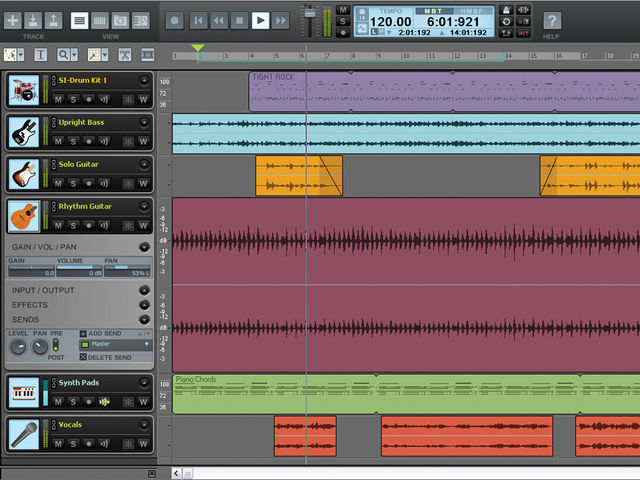Open the Master send output dropdown
The height and width of the screenshot is (480, 640).
pyautogui.click(x=116, y=344)
